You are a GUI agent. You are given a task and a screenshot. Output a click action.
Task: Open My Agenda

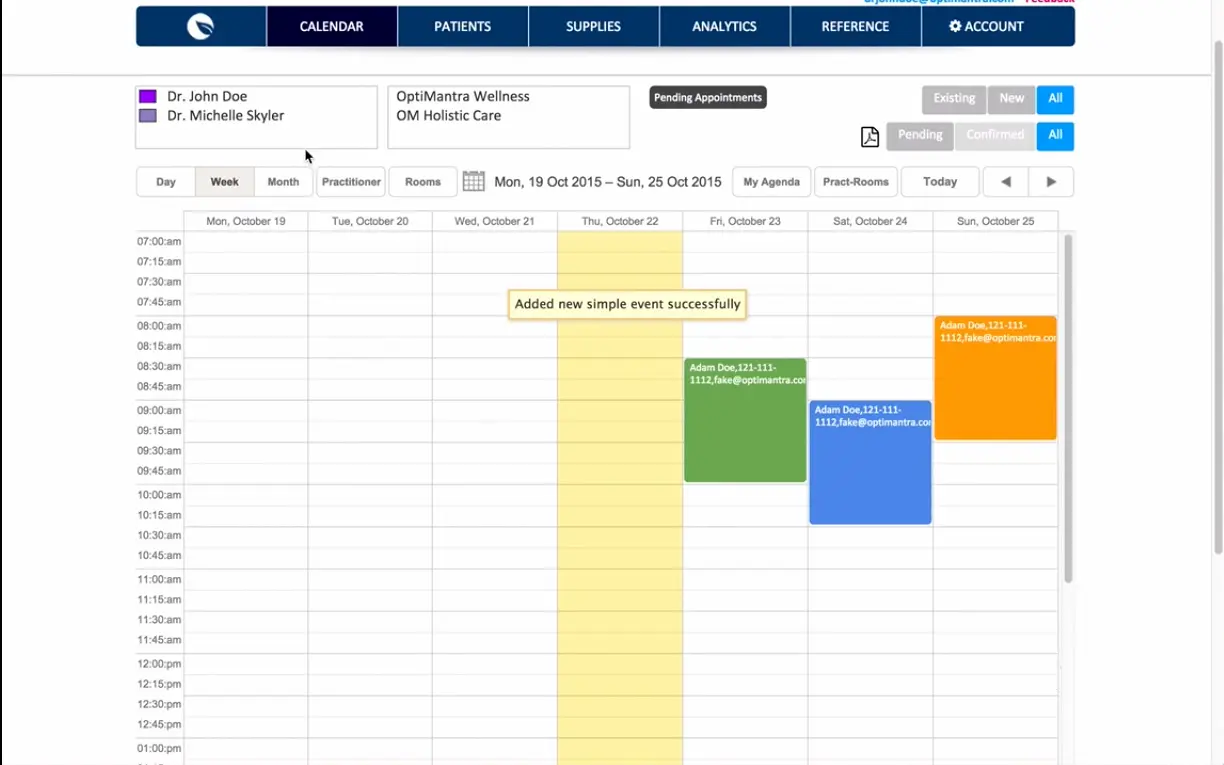770,181
